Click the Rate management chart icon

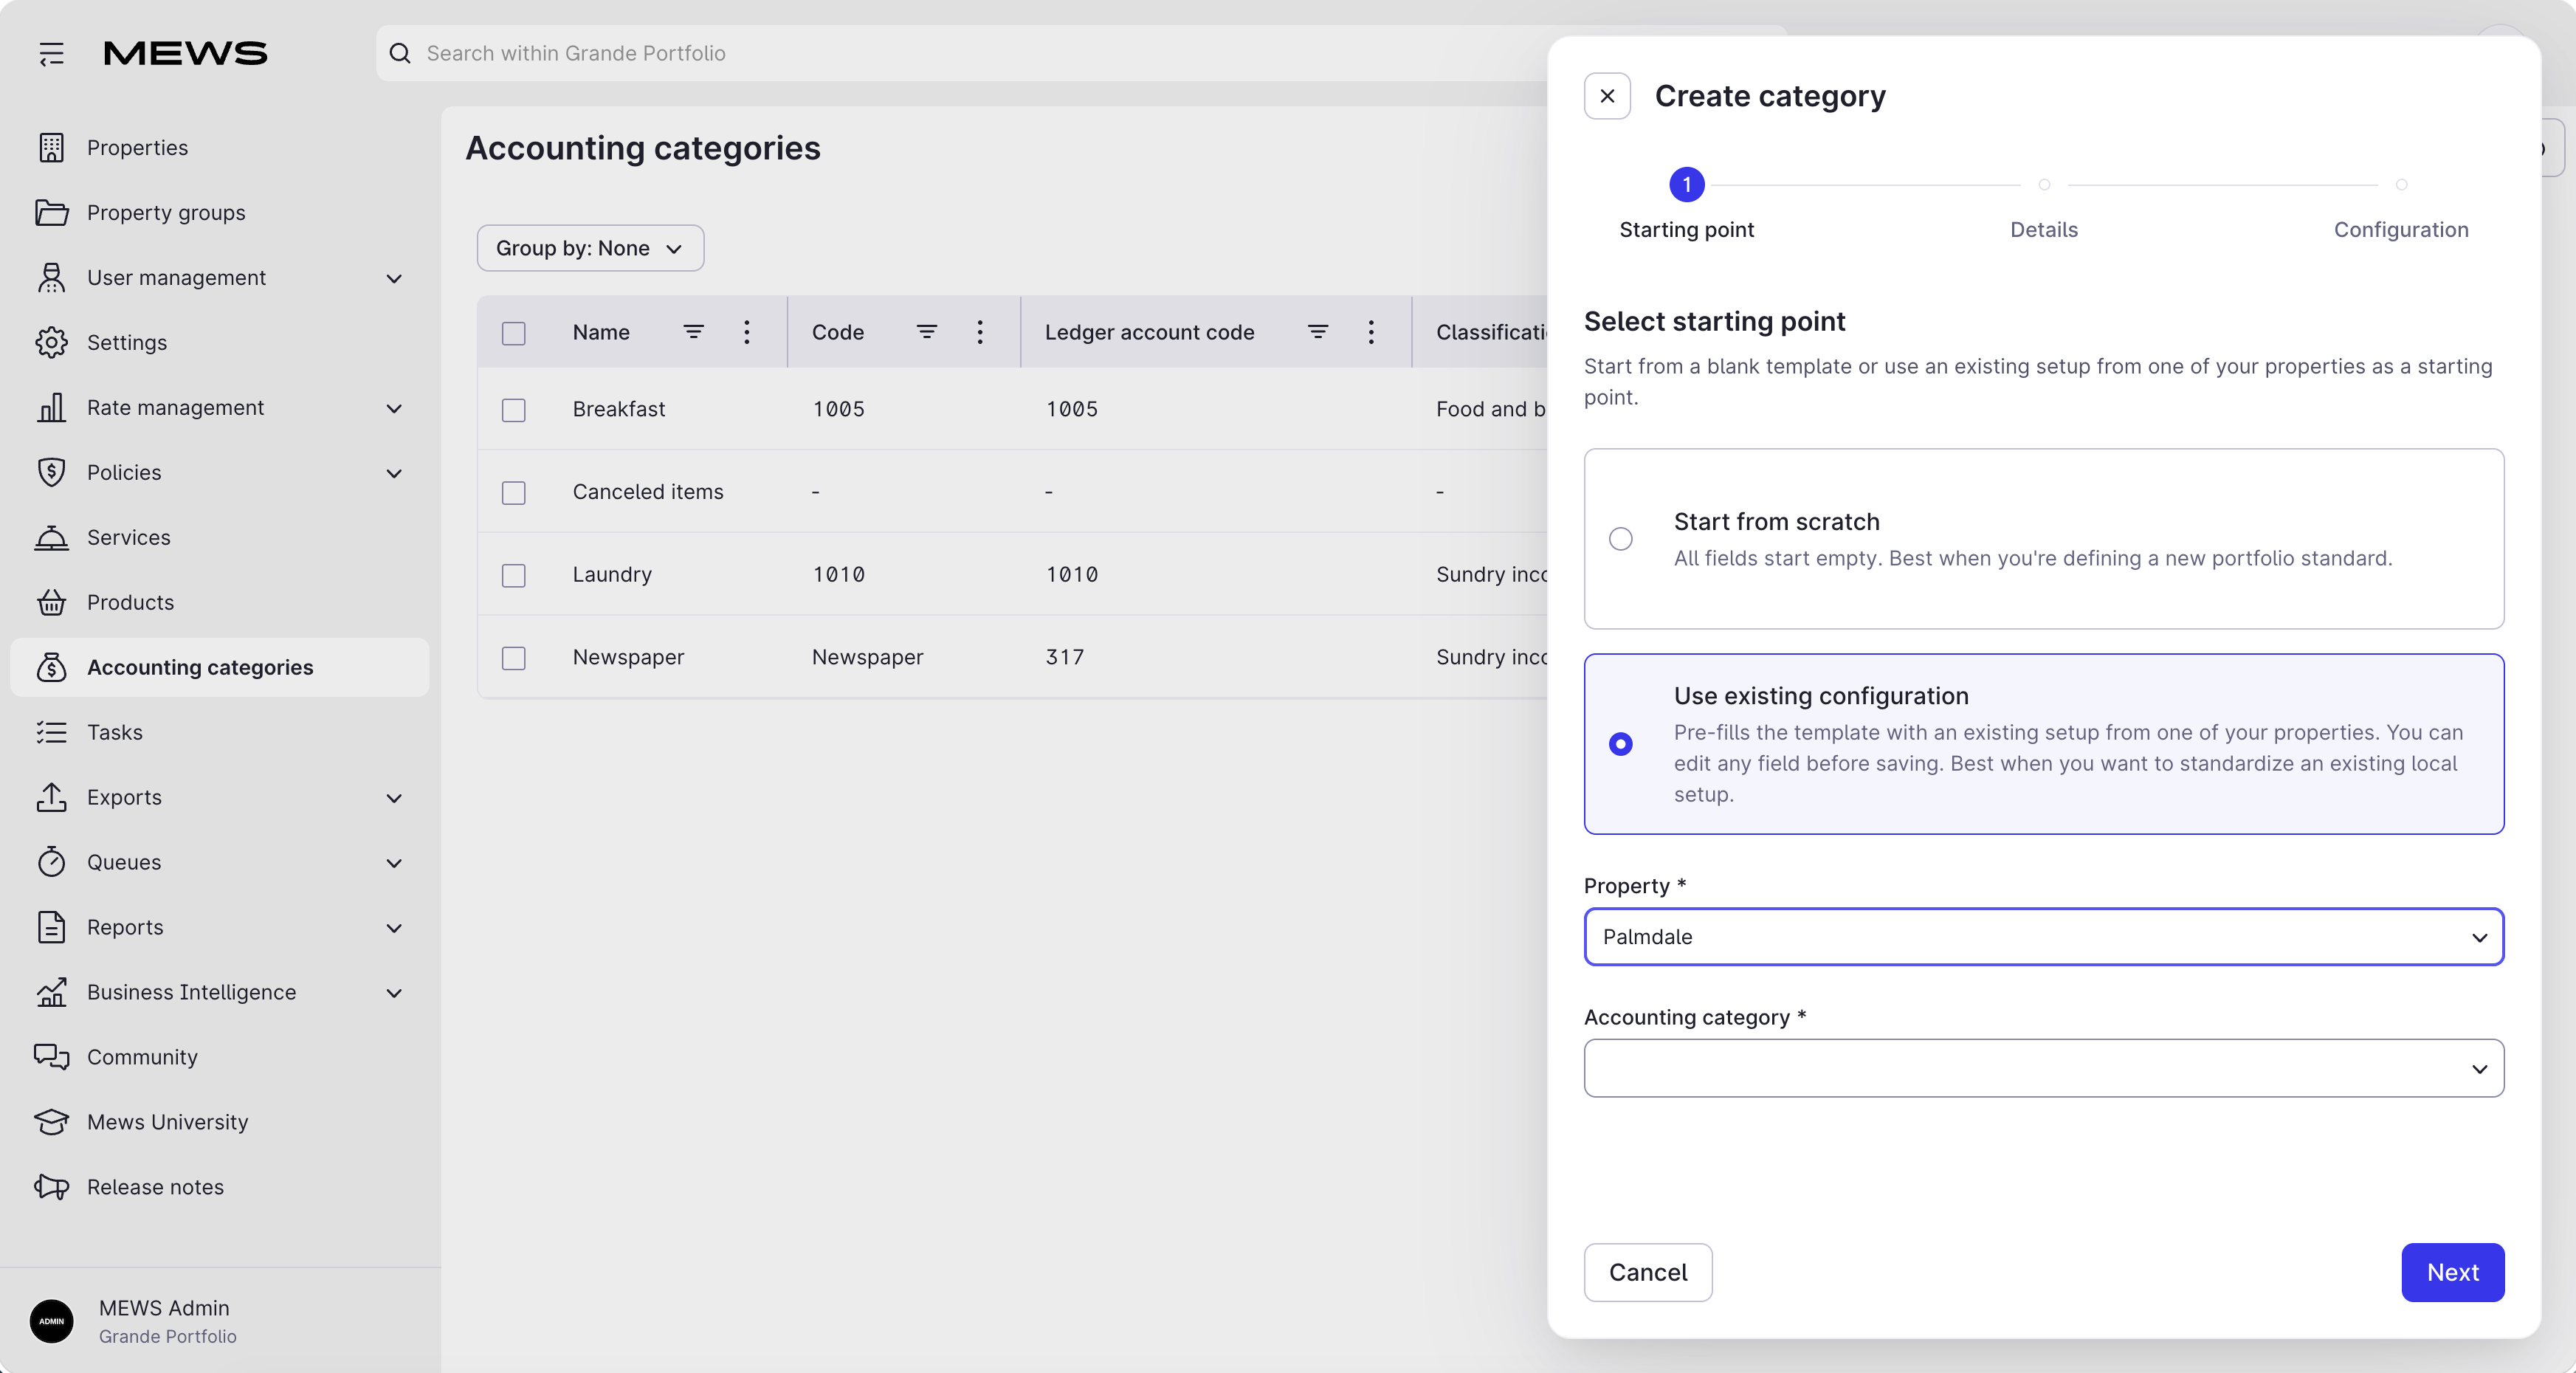[x=51, y=408]
